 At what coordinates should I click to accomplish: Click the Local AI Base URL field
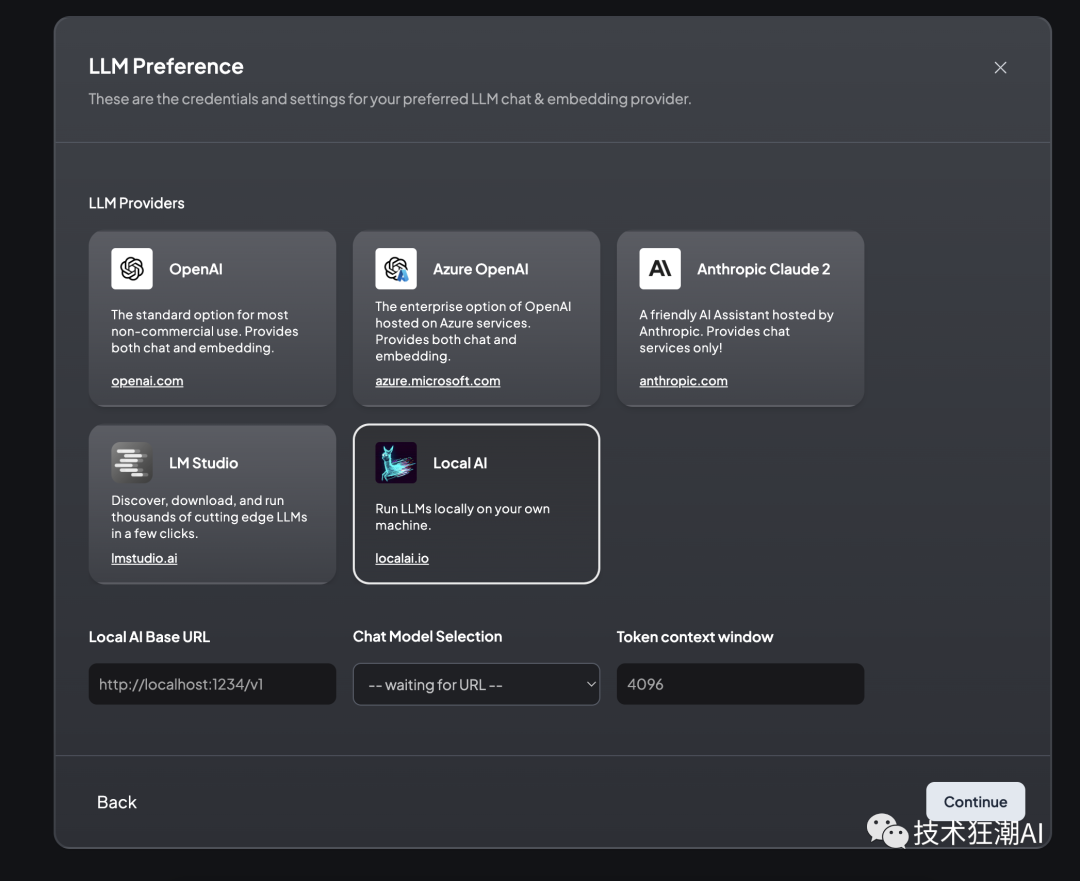click(212, 685)
